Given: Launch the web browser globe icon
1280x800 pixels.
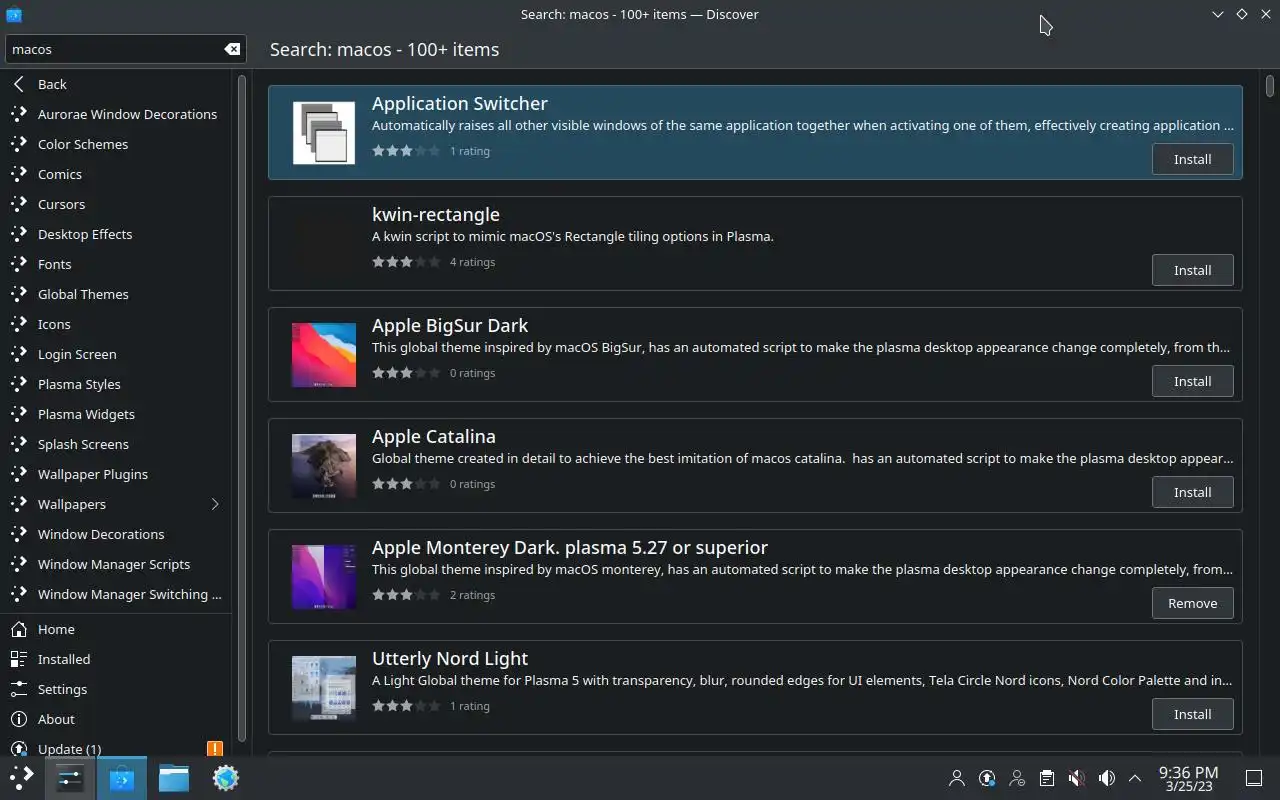Looking at the screenshot, I should pos(226,778).
